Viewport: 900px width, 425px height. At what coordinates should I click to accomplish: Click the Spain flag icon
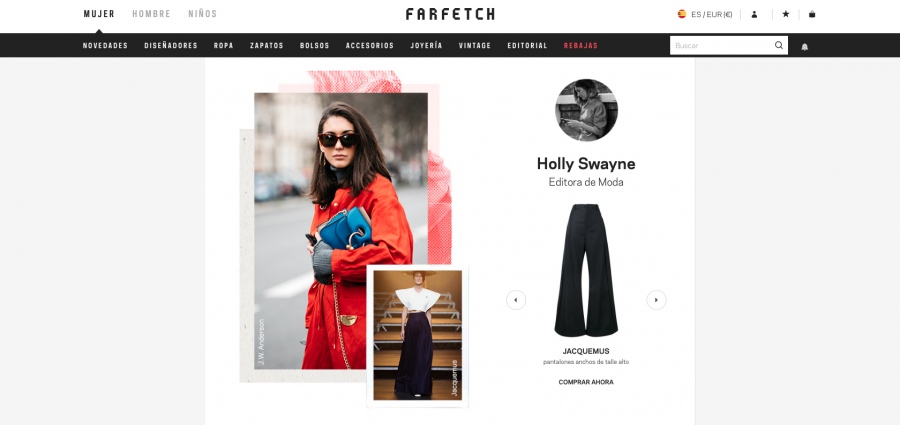(x=682, y=14)
